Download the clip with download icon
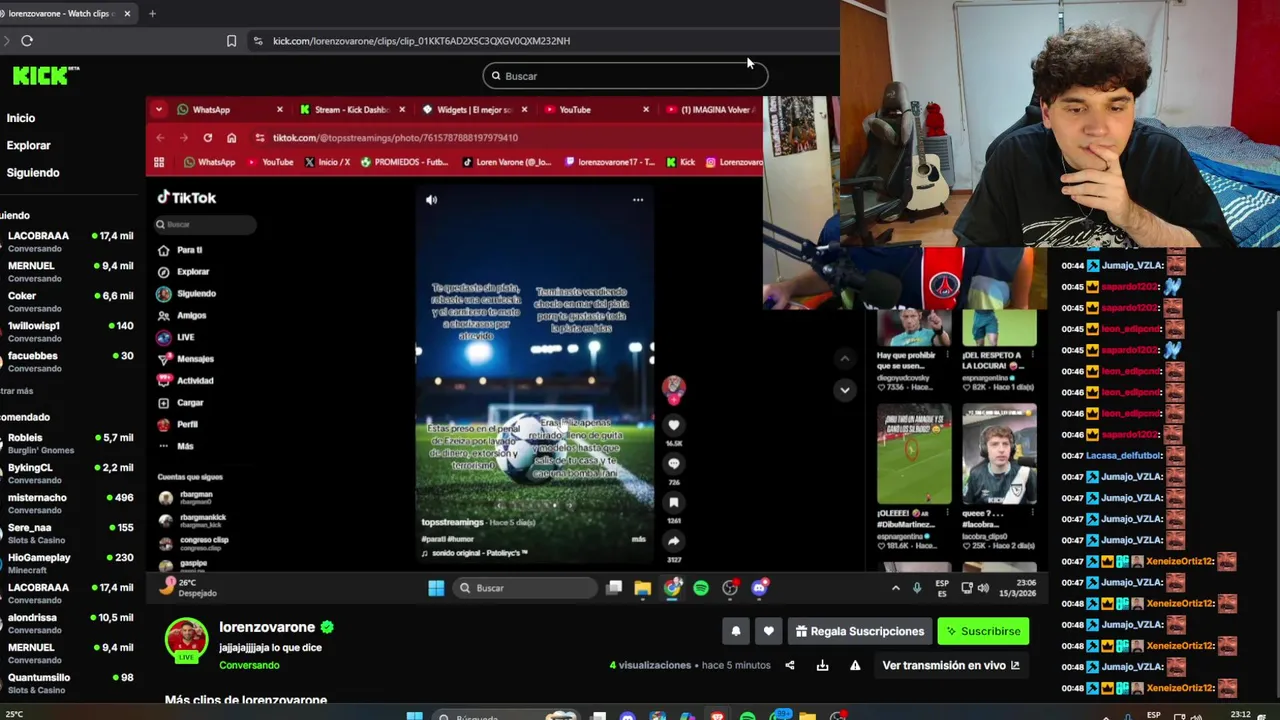 pos(822,665)
